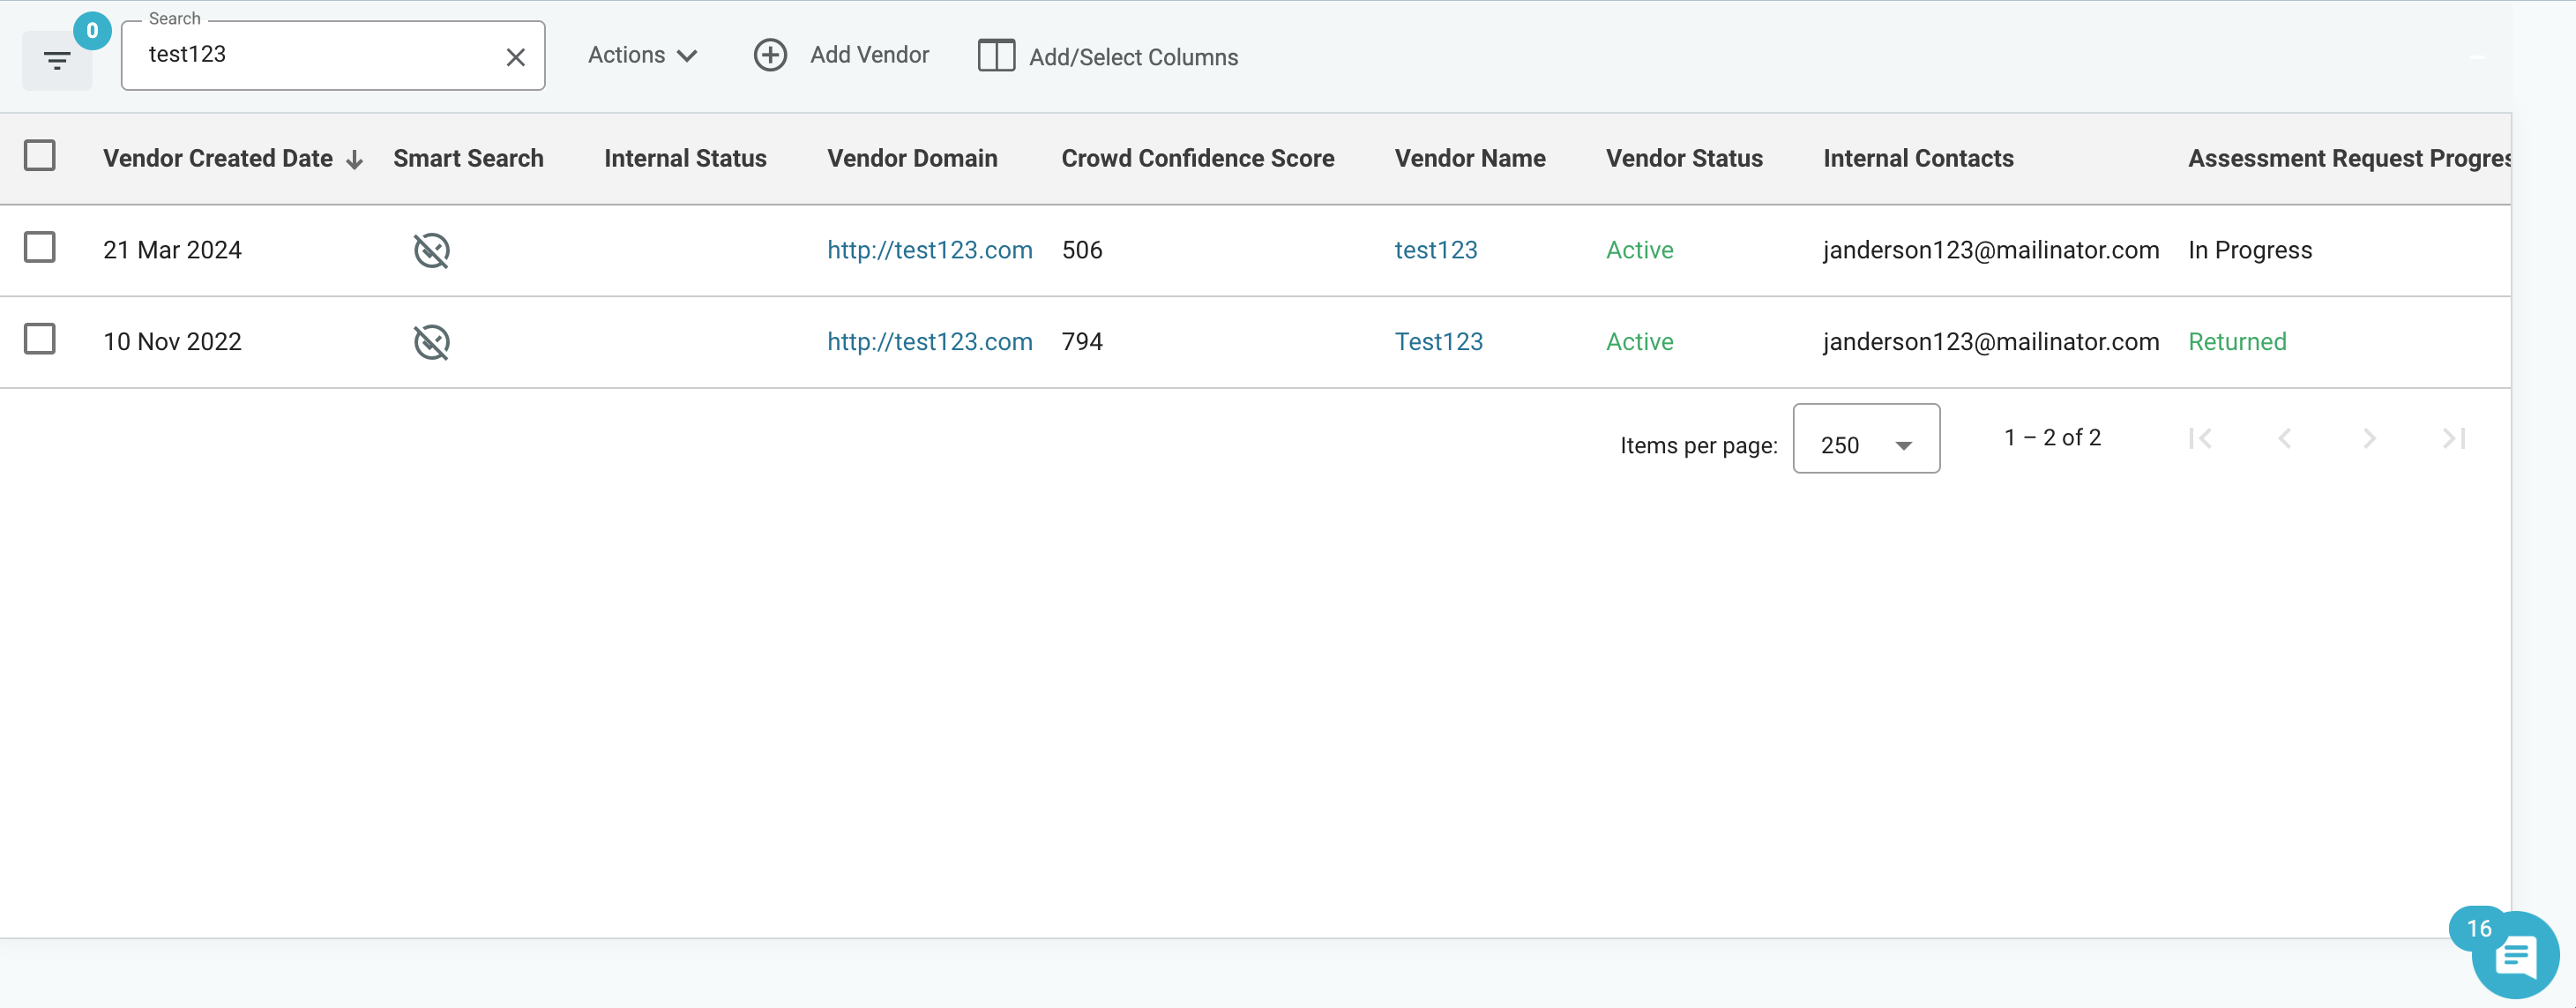The image size is (2576, 1008).
Task: Click the Internal Contacts column header
Action: (1918, 158)
